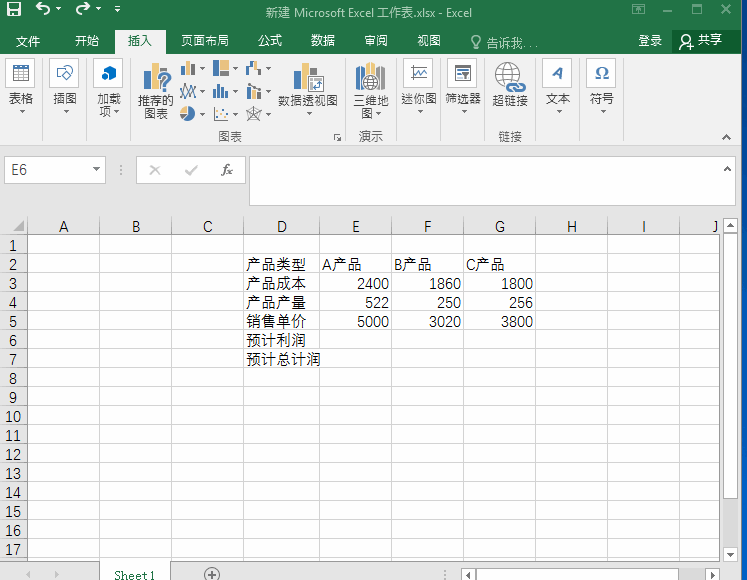Open the 符号 symbols dropdown

[x=601, y=89]
